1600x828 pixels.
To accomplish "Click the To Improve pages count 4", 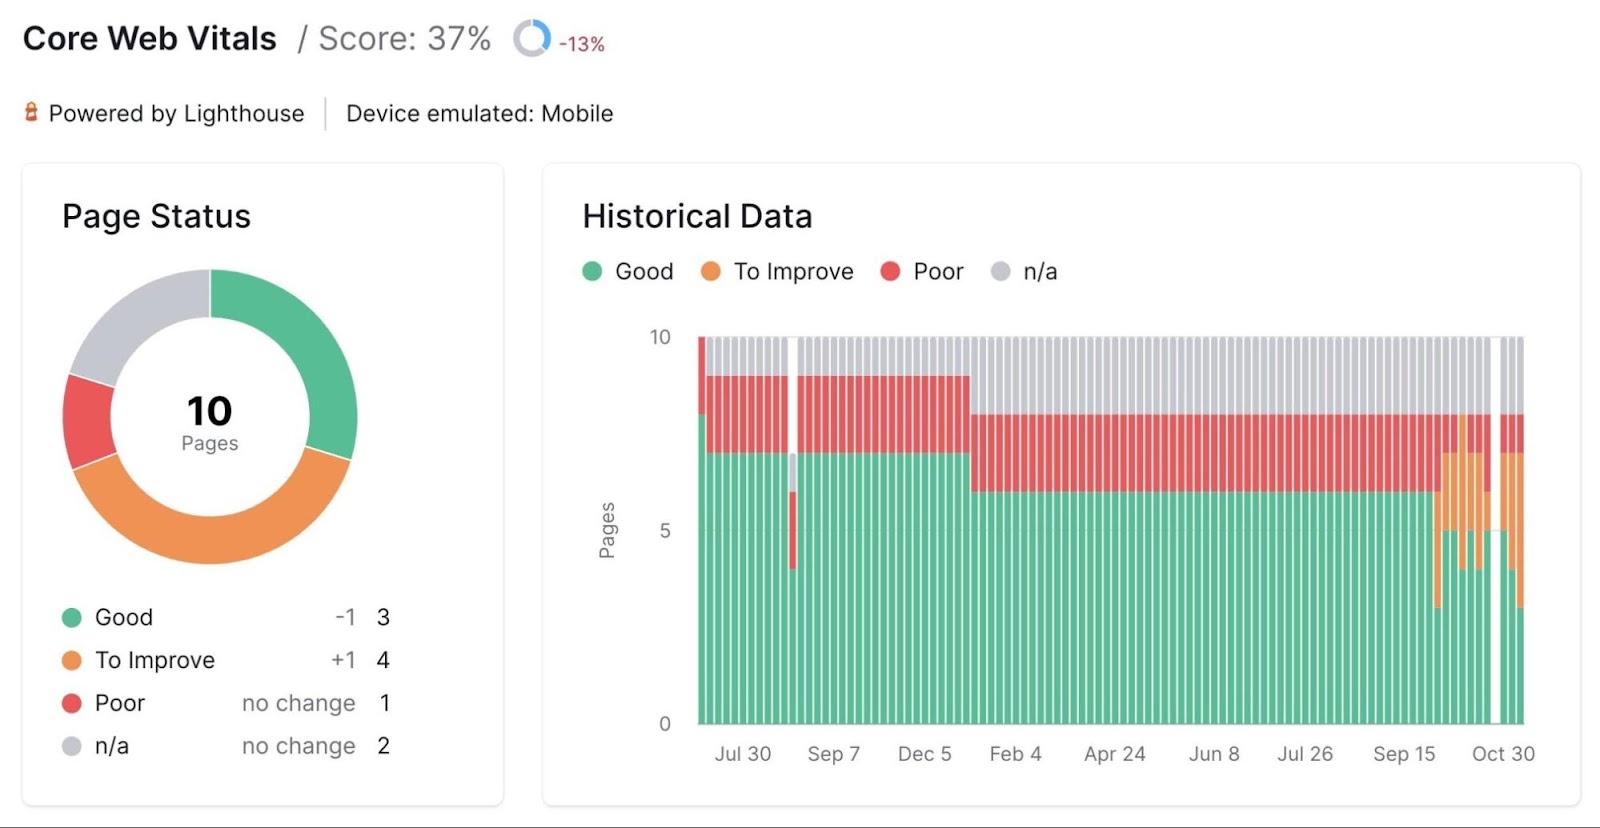I will (x=383, y=660).
